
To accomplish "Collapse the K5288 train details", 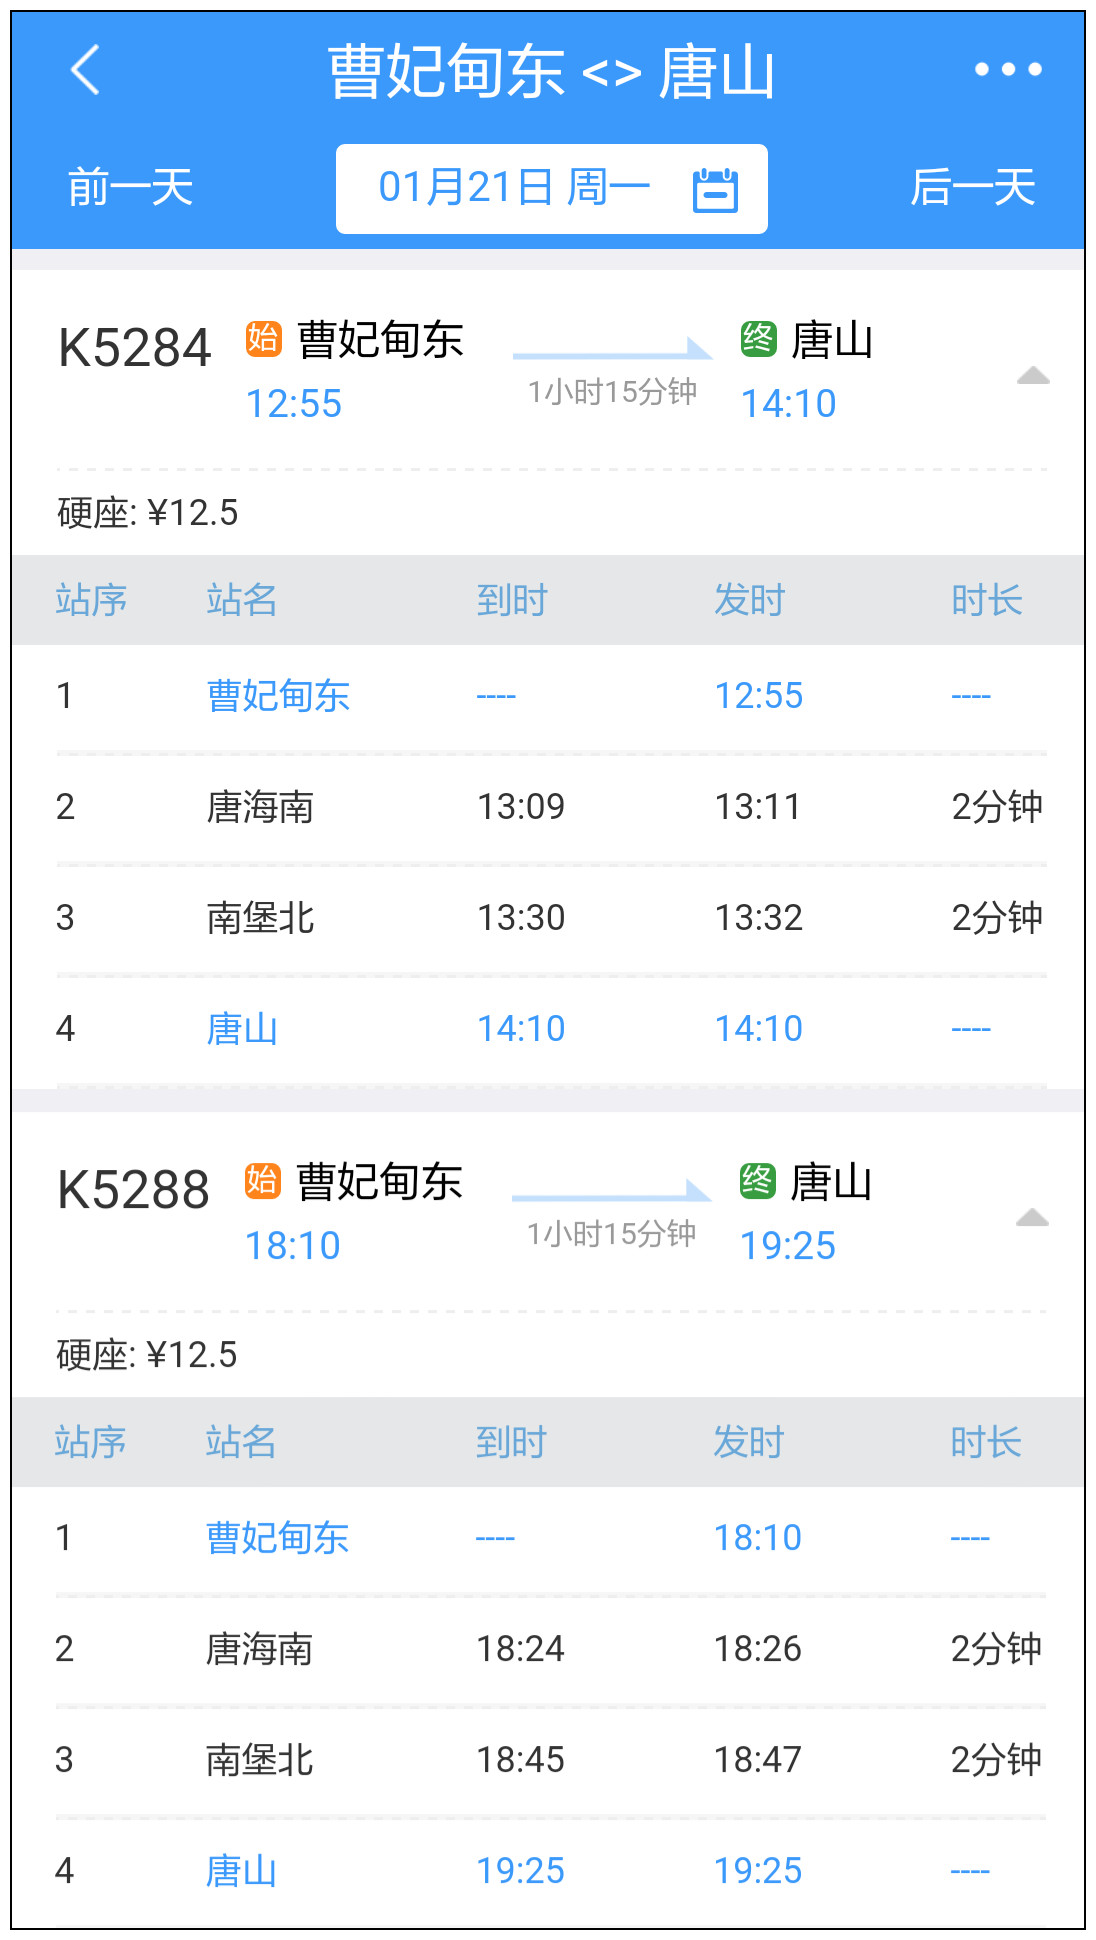I will click(x=1031, y=1218).
